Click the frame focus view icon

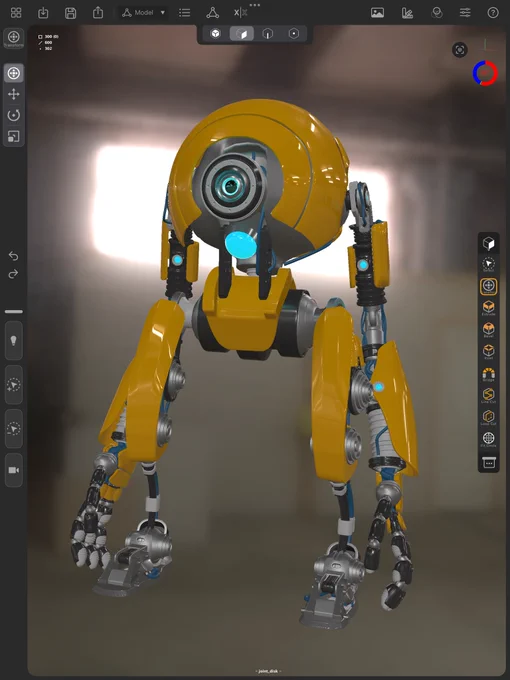[x=460, y=50]
